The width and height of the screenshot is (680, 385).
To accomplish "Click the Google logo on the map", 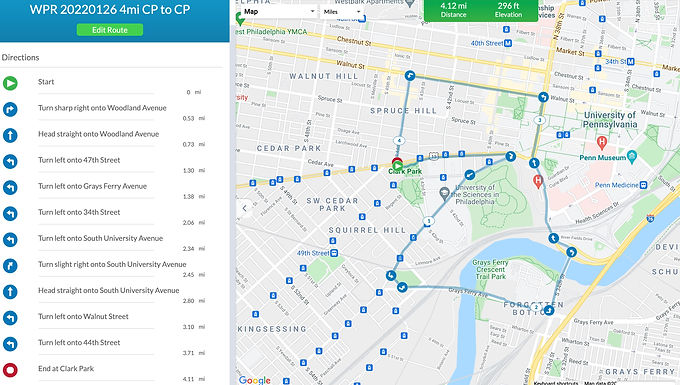I will (x=255, y=380).
